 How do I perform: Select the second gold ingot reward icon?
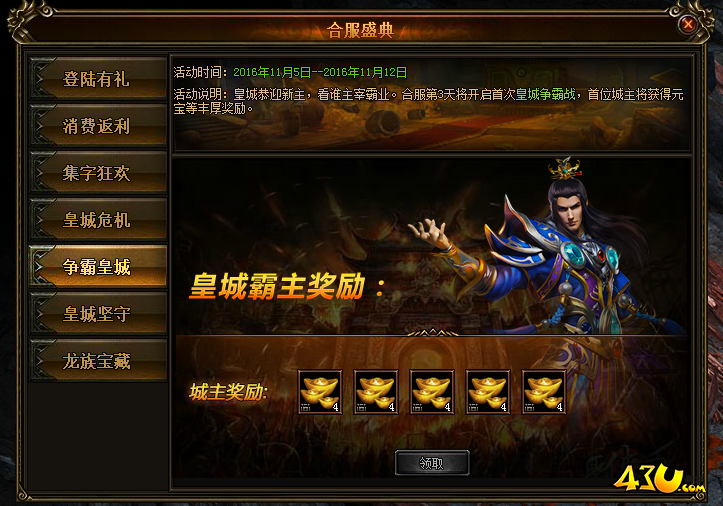[x=376, y=392]
